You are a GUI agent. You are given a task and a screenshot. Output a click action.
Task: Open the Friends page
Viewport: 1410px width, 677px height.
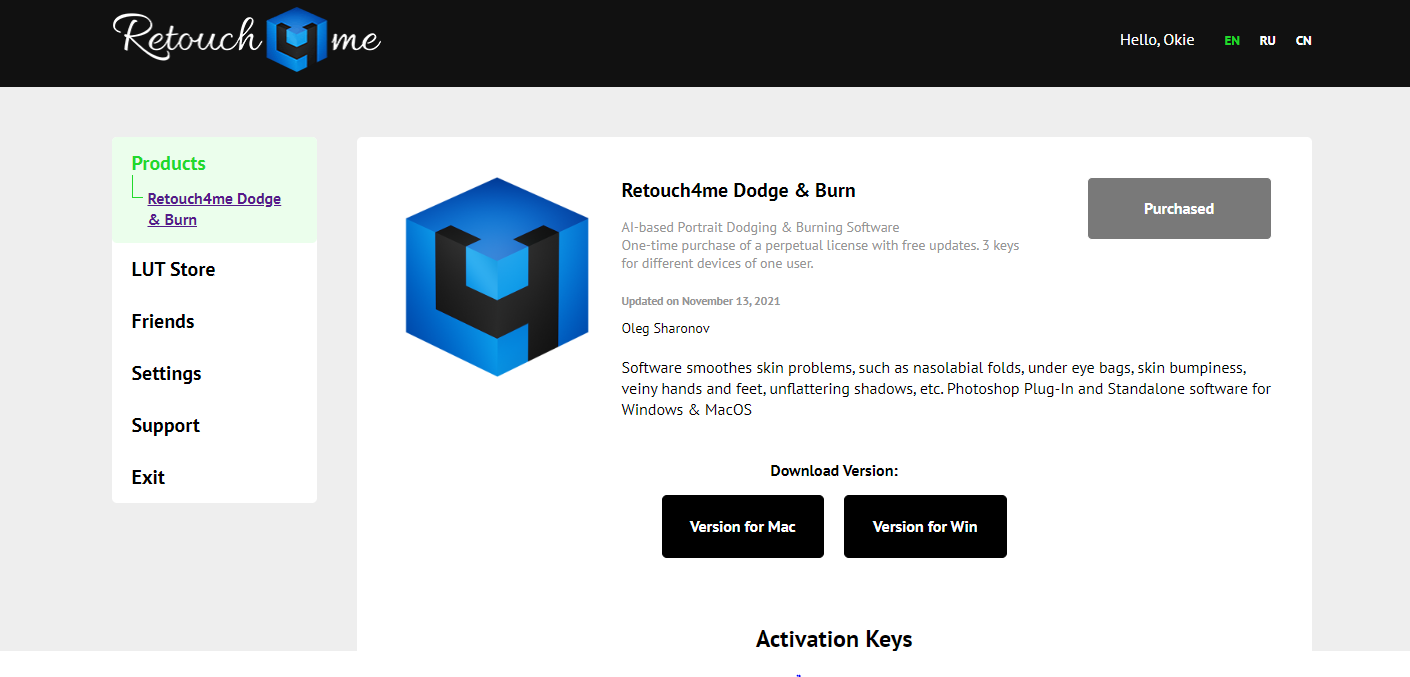pyautogui.click(x=163, y=321)
